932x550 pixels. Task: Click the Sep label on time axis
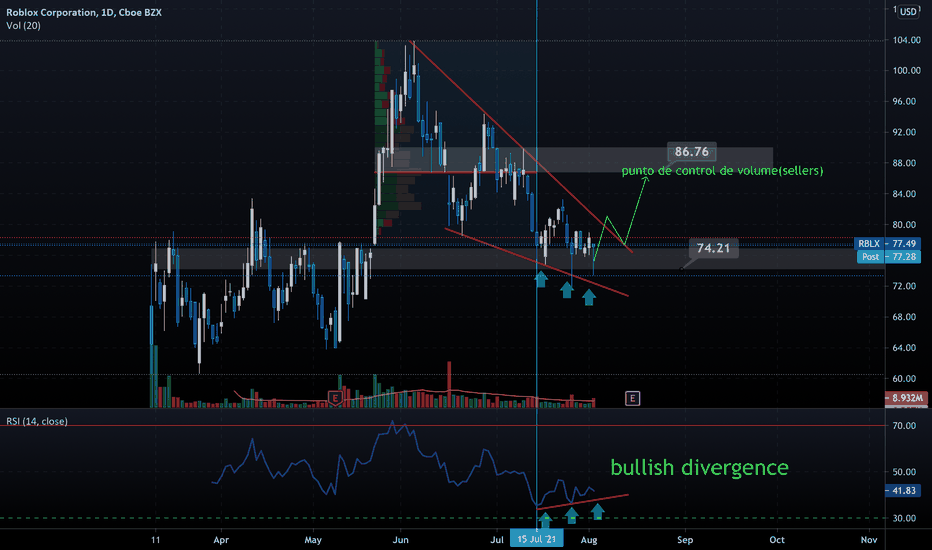pos(685,540)
